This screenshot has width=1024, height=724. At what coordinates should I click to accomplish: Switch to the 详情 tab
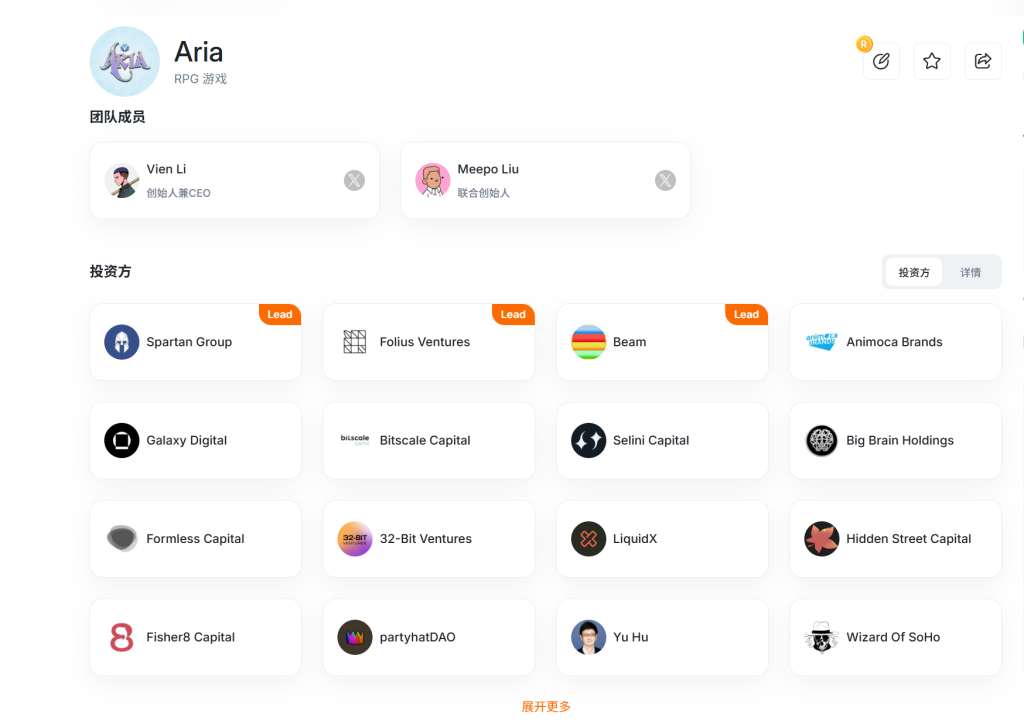point(970,272)
